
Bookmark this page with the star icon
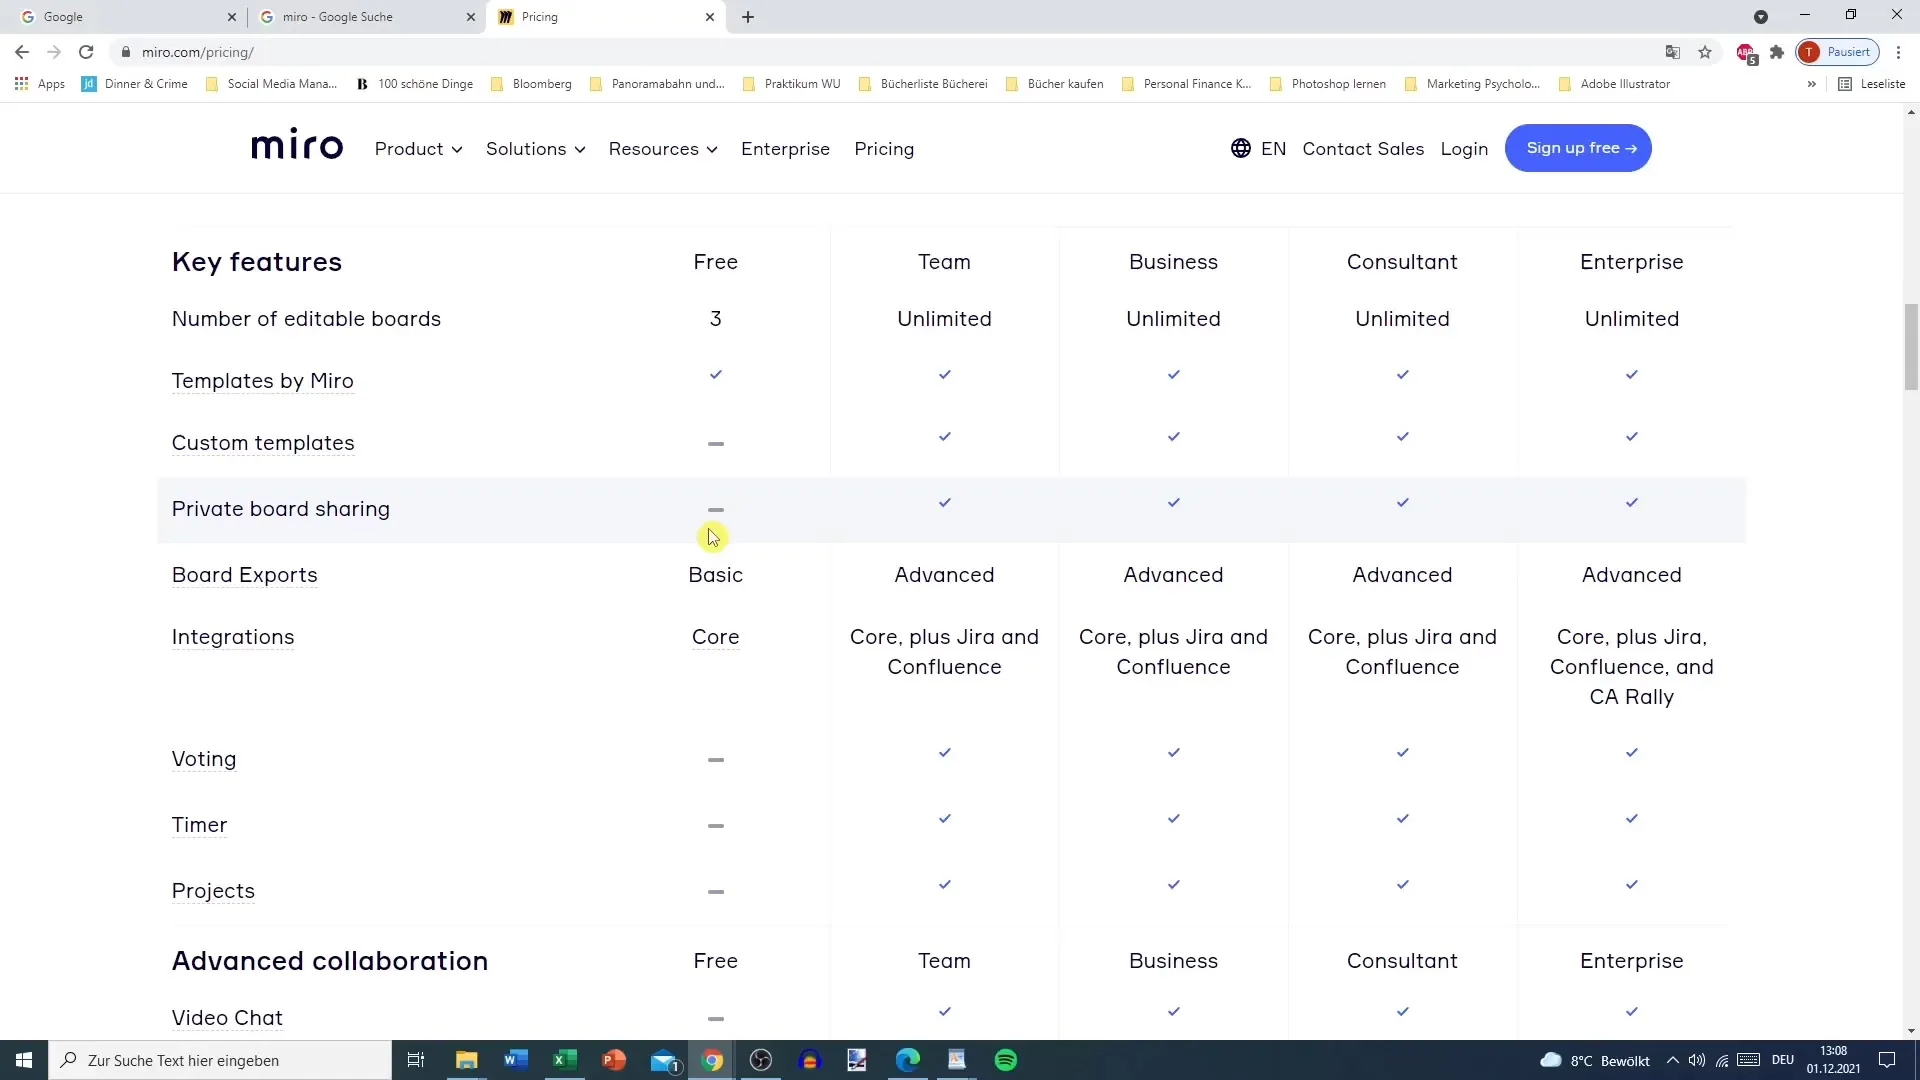pos(1705,52)
